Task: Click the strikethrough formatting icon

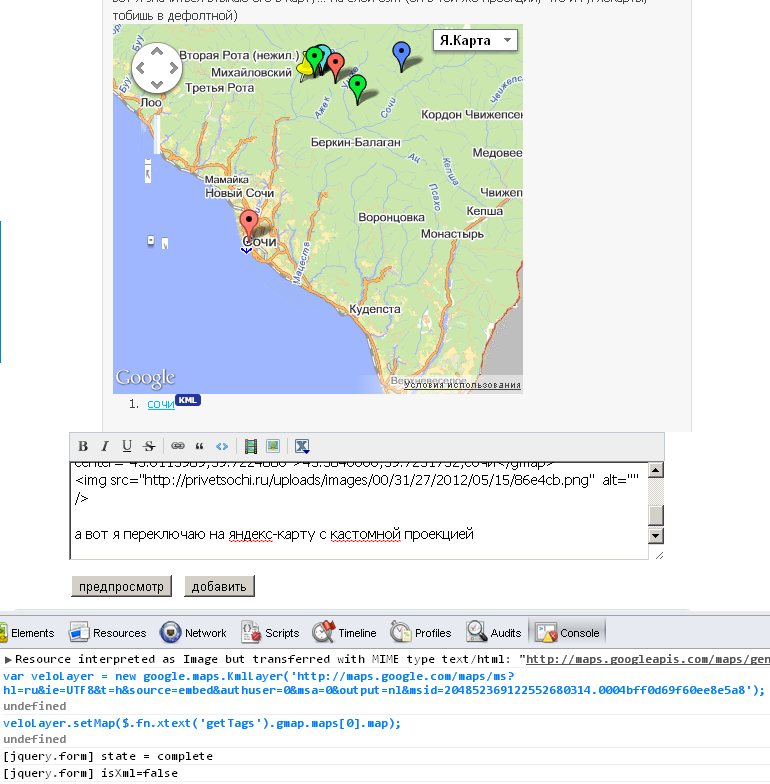Action: (149, 446)
